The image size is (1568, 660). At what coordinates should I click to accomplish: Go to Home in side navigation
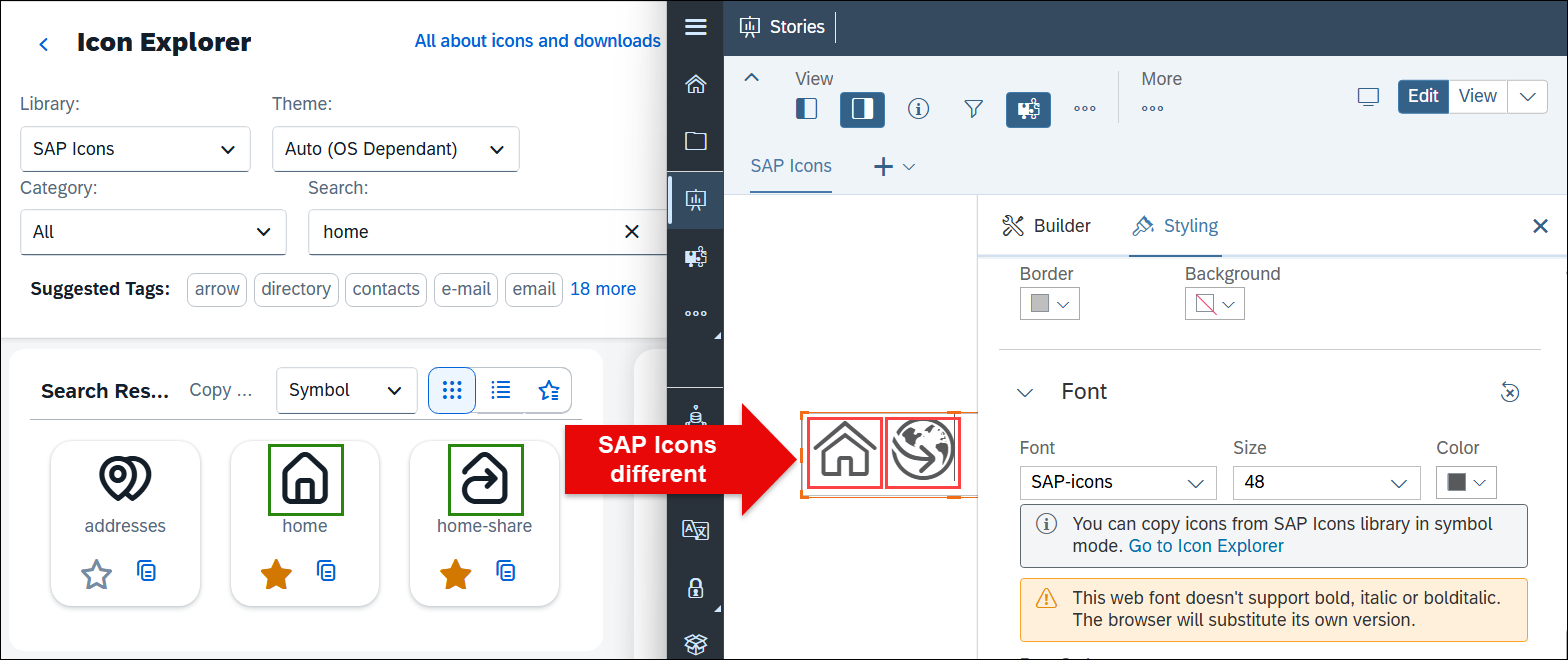coord(696,84)
